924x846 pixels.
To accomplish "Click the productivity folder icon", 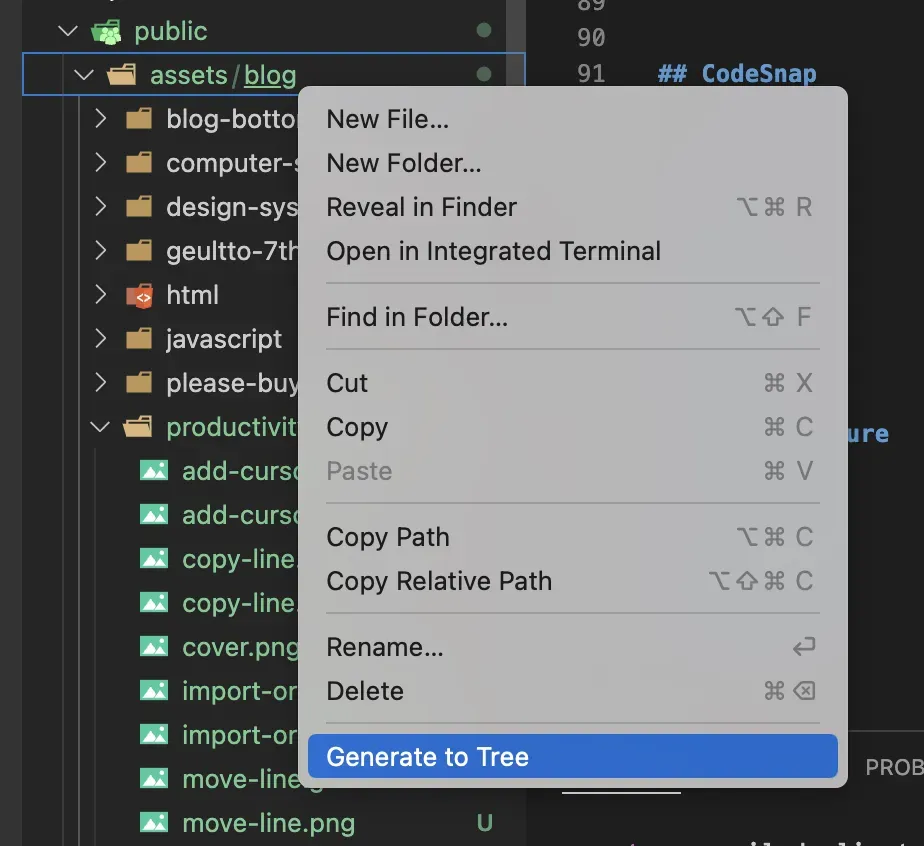I will (x=138, y=426).
